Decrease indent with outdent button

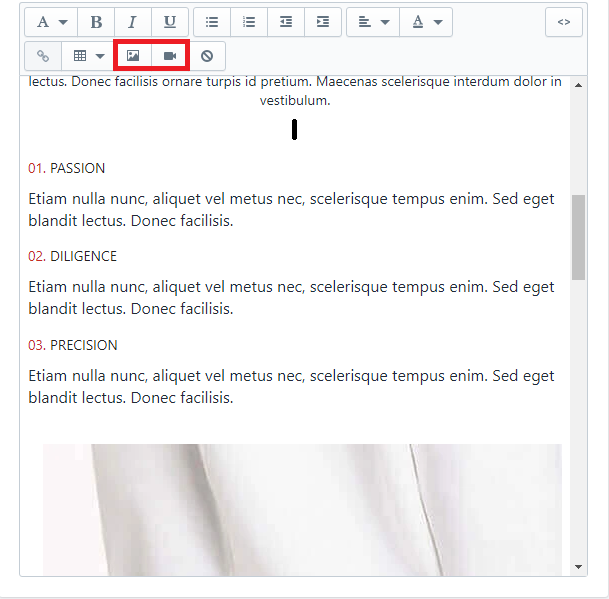286,22
